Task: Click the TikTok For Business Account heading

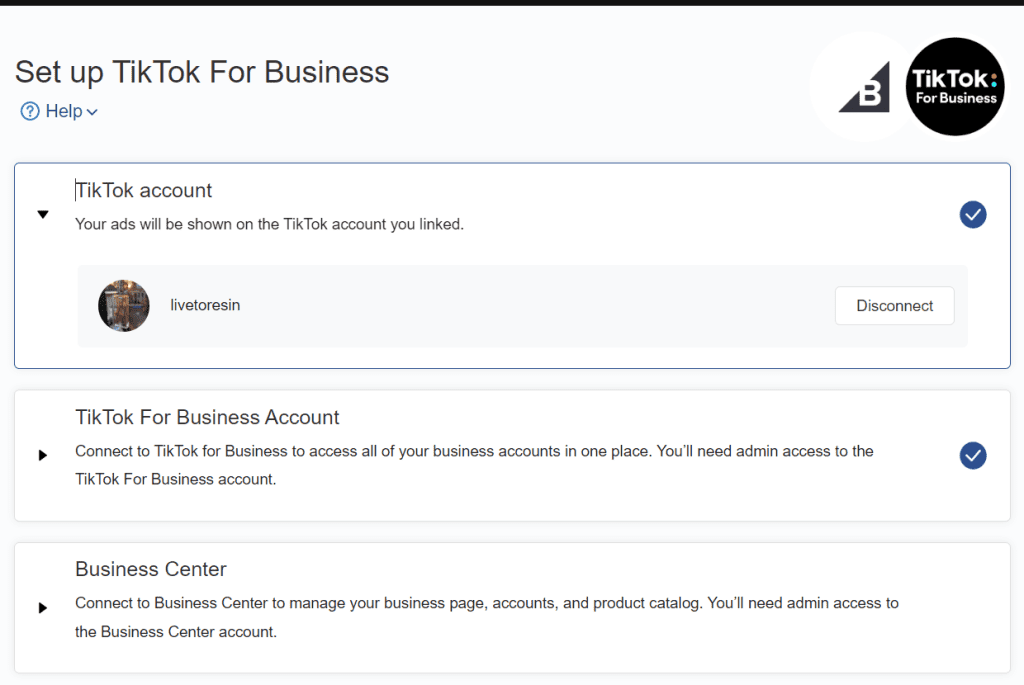Action: pos(207,417)
